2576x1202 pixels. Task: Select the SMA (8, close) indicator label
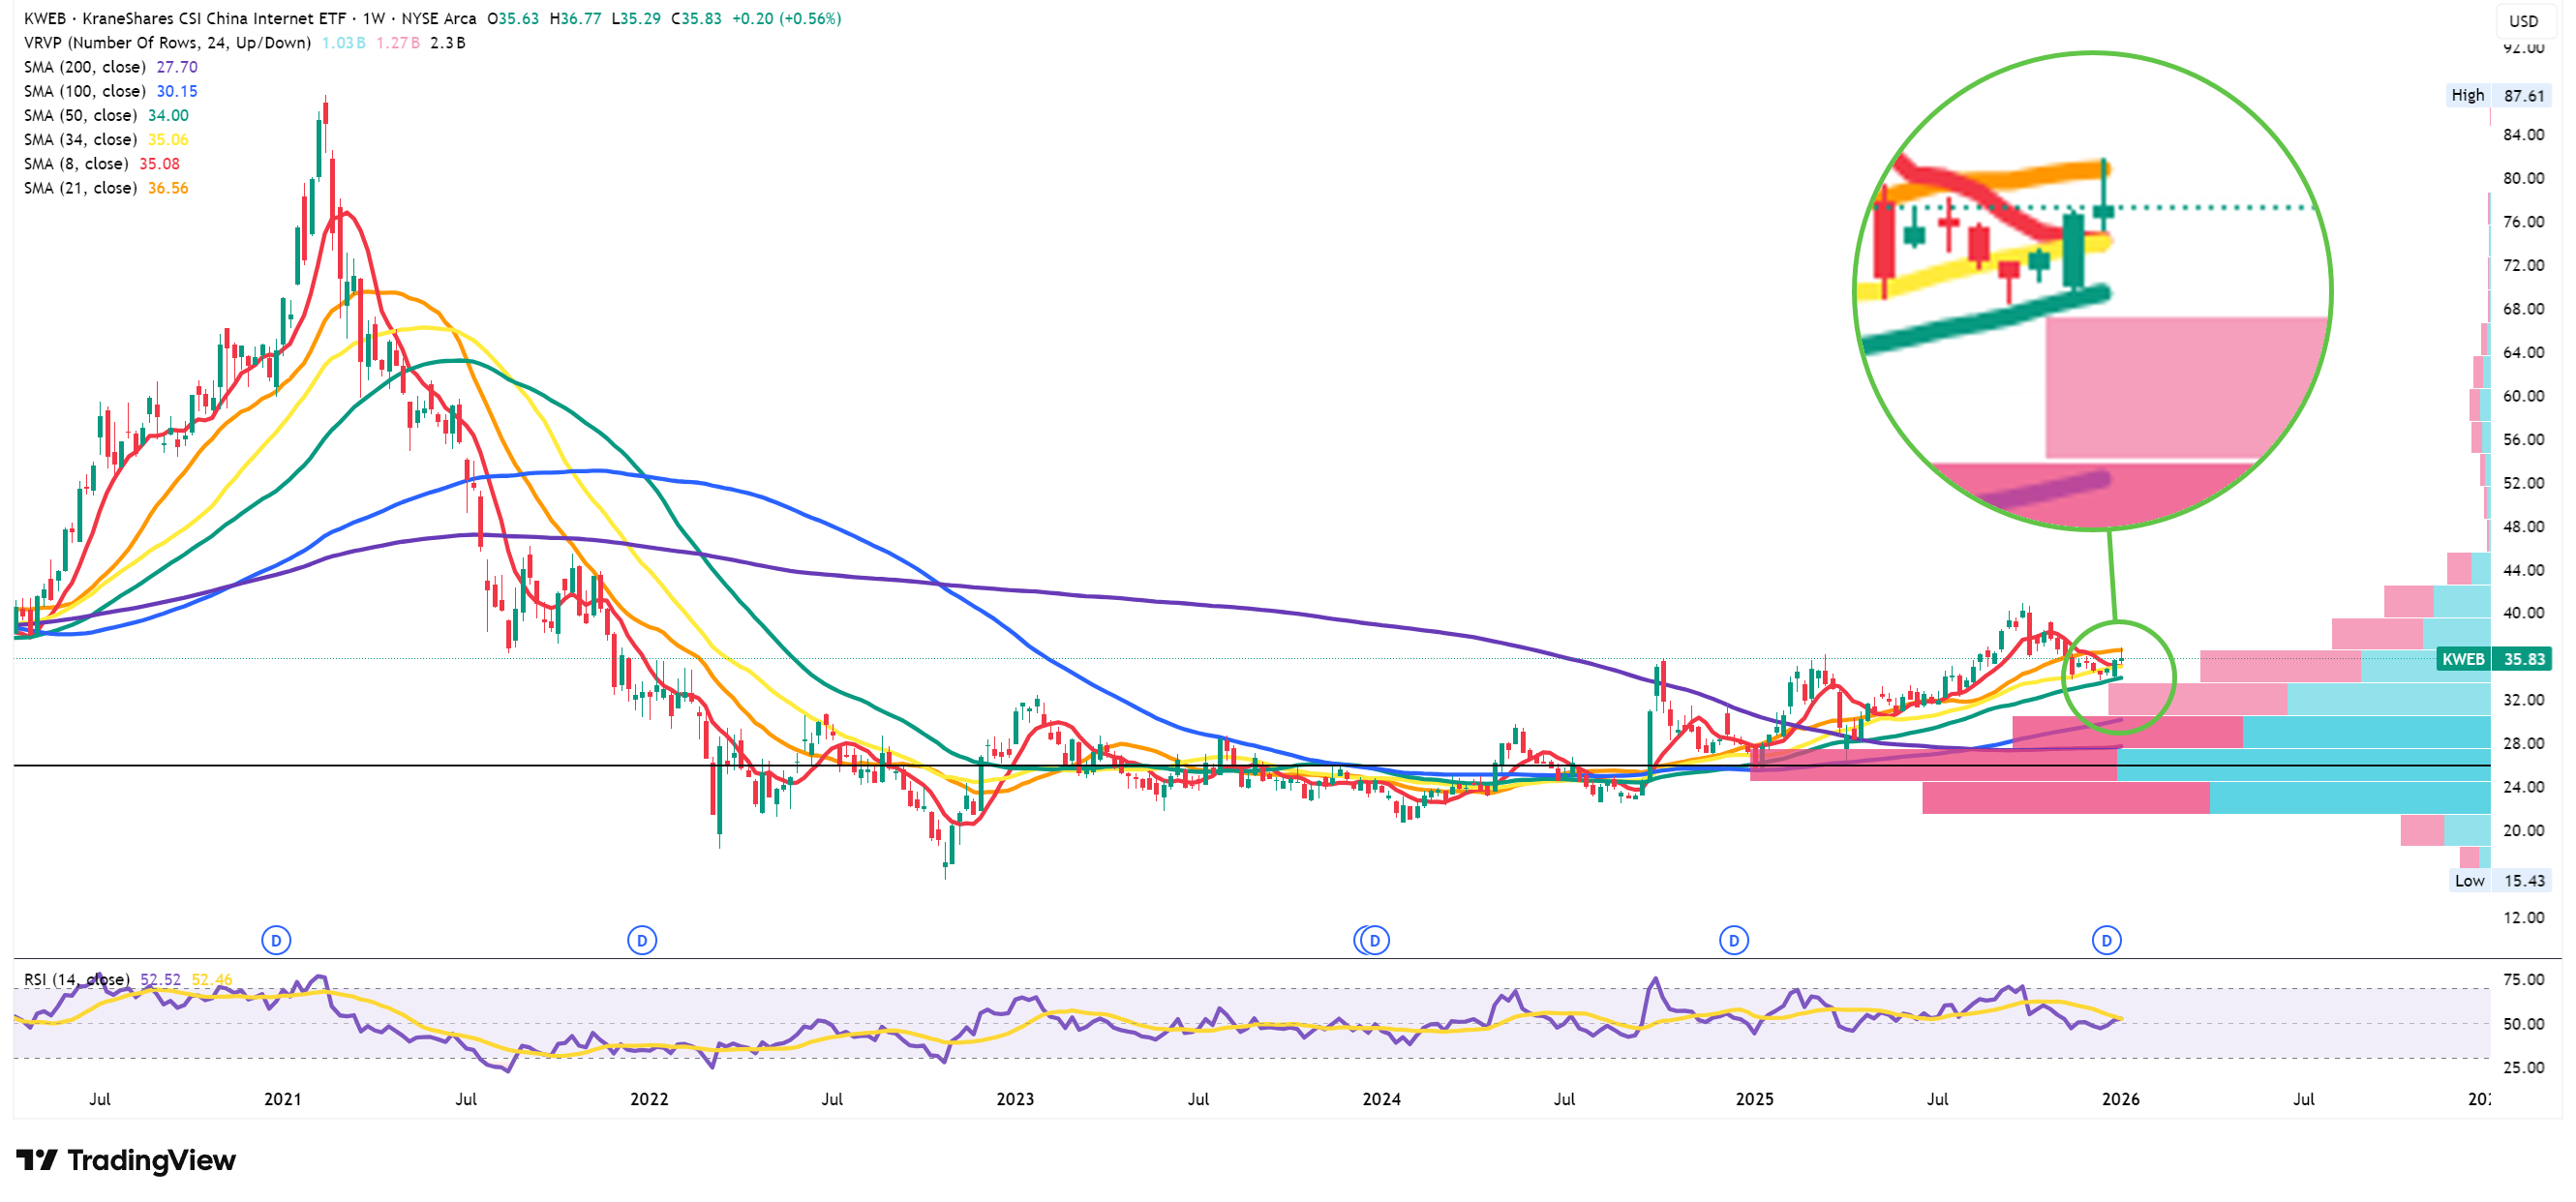pyautogui.click(x=76, y=164)
